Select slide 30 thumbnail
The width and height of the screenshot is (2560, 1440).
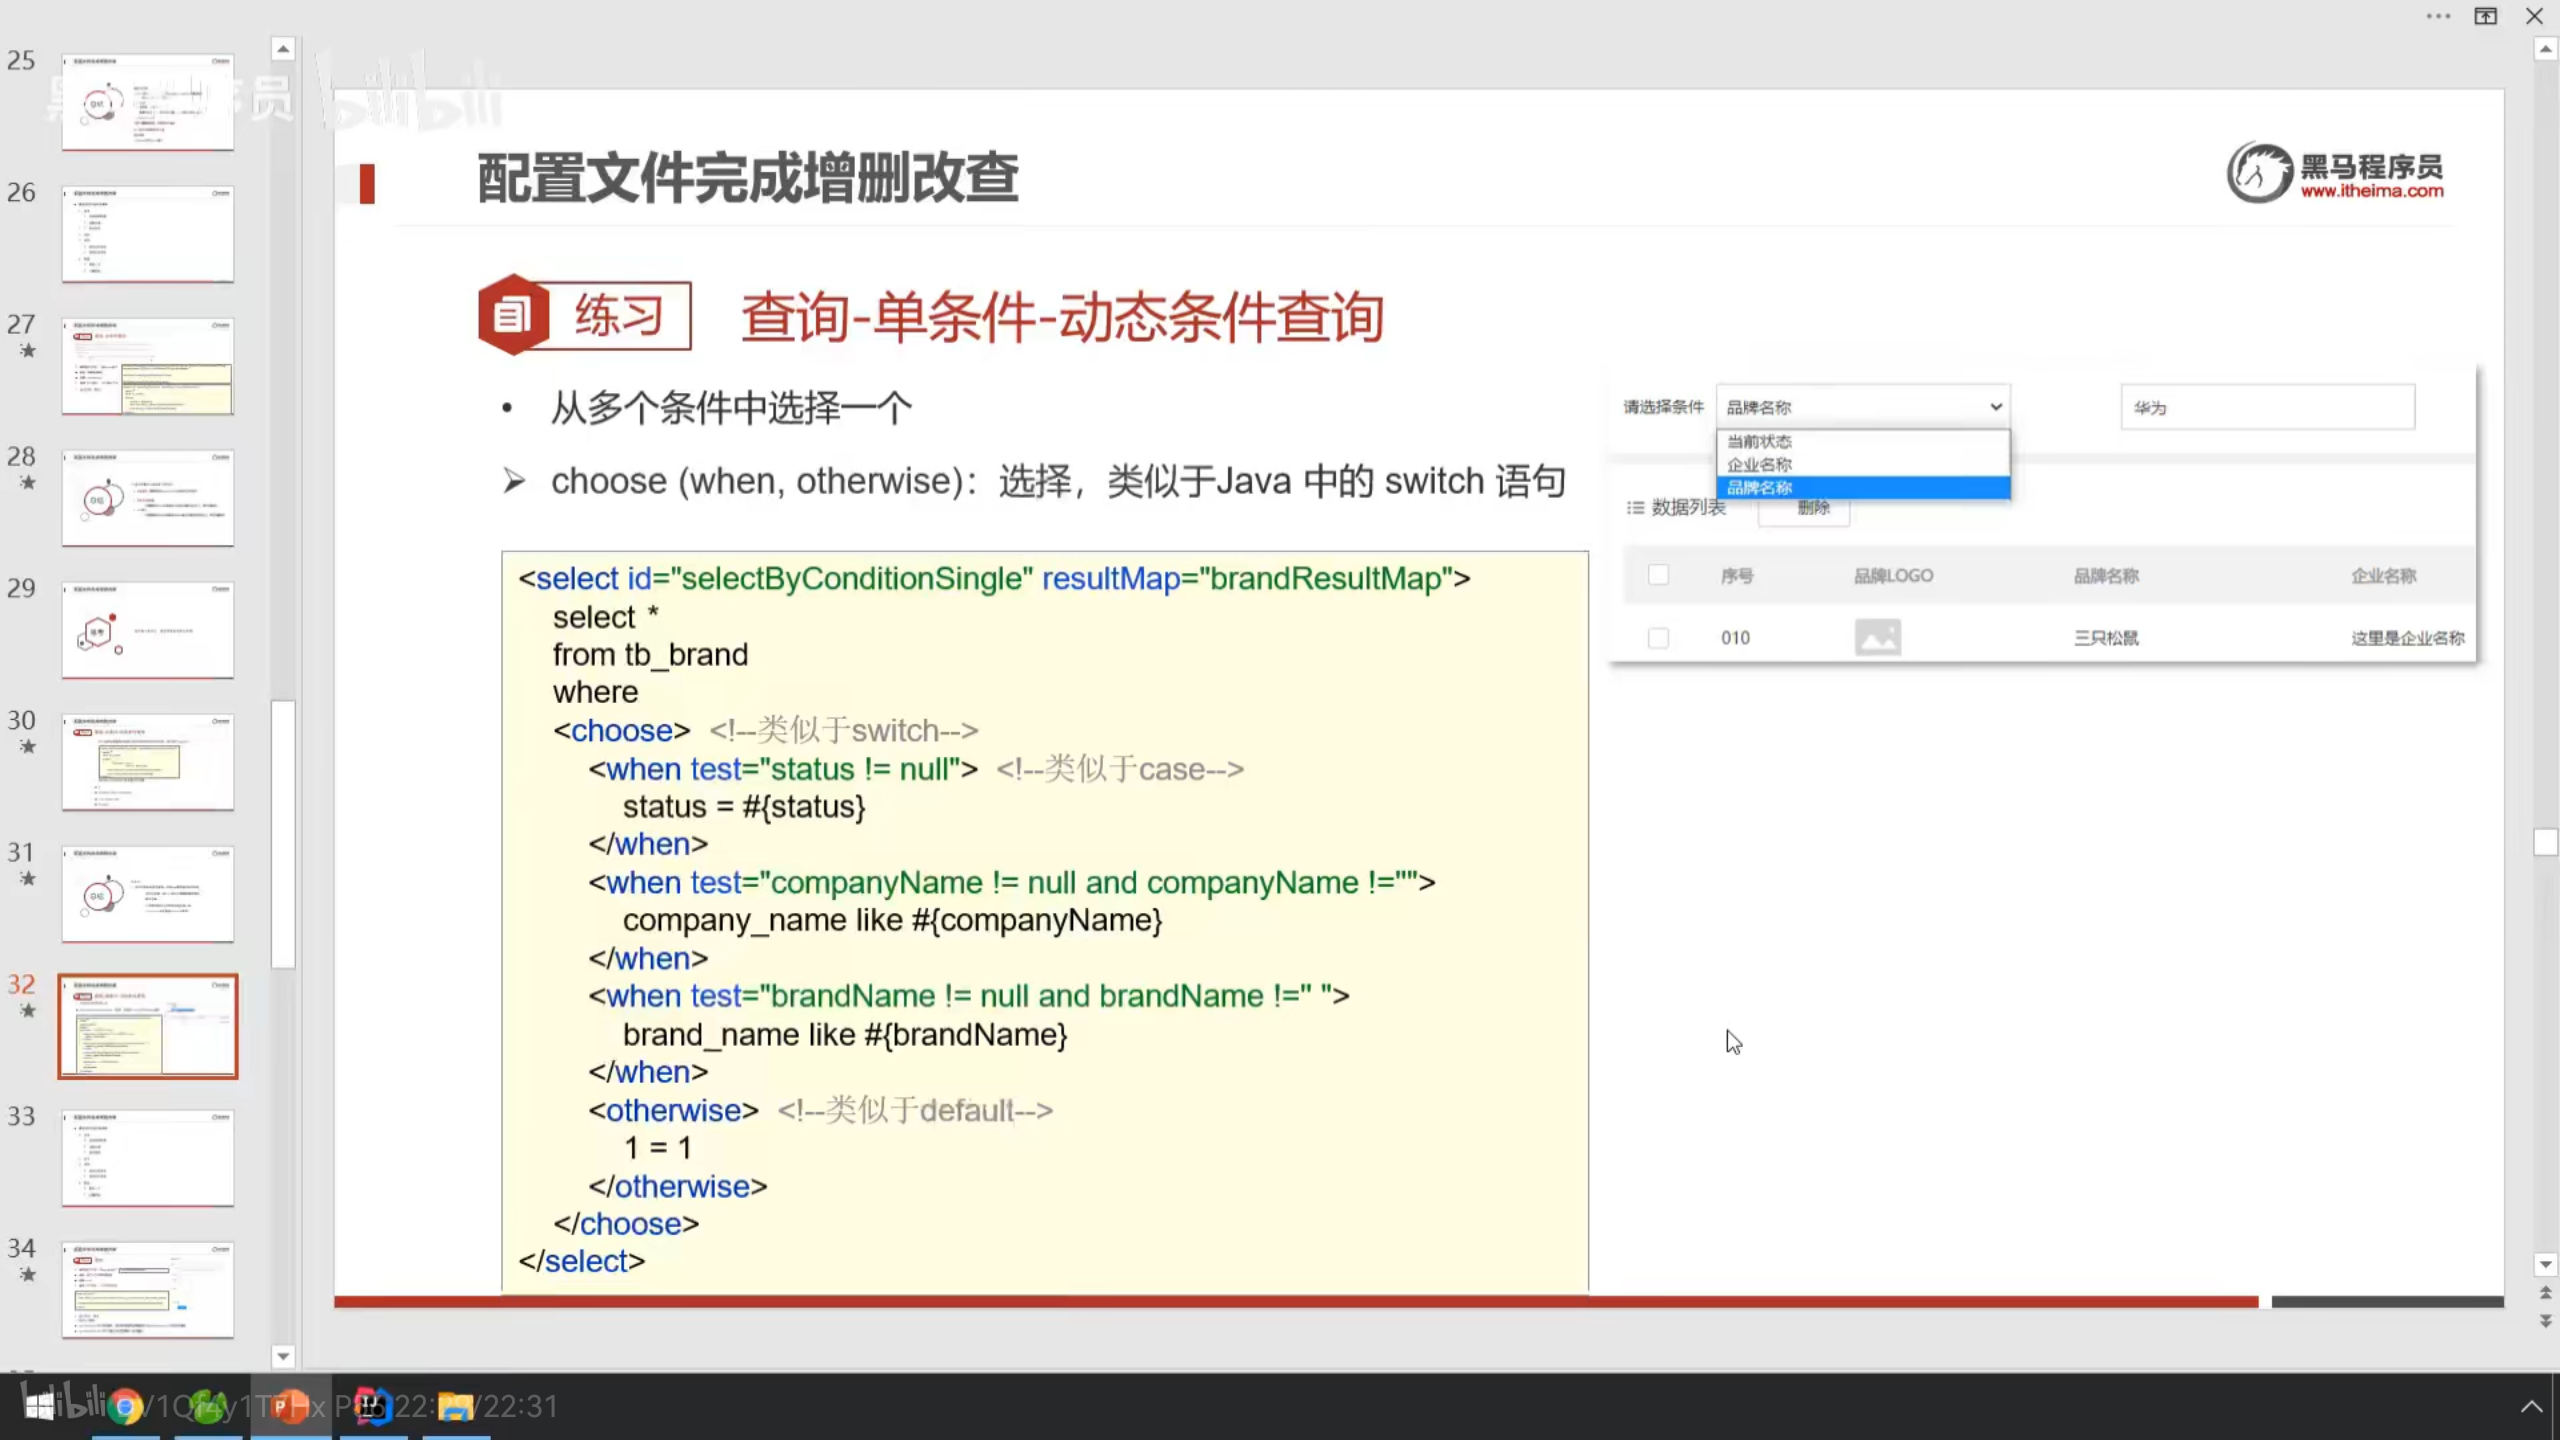click(x=148, y=762)
